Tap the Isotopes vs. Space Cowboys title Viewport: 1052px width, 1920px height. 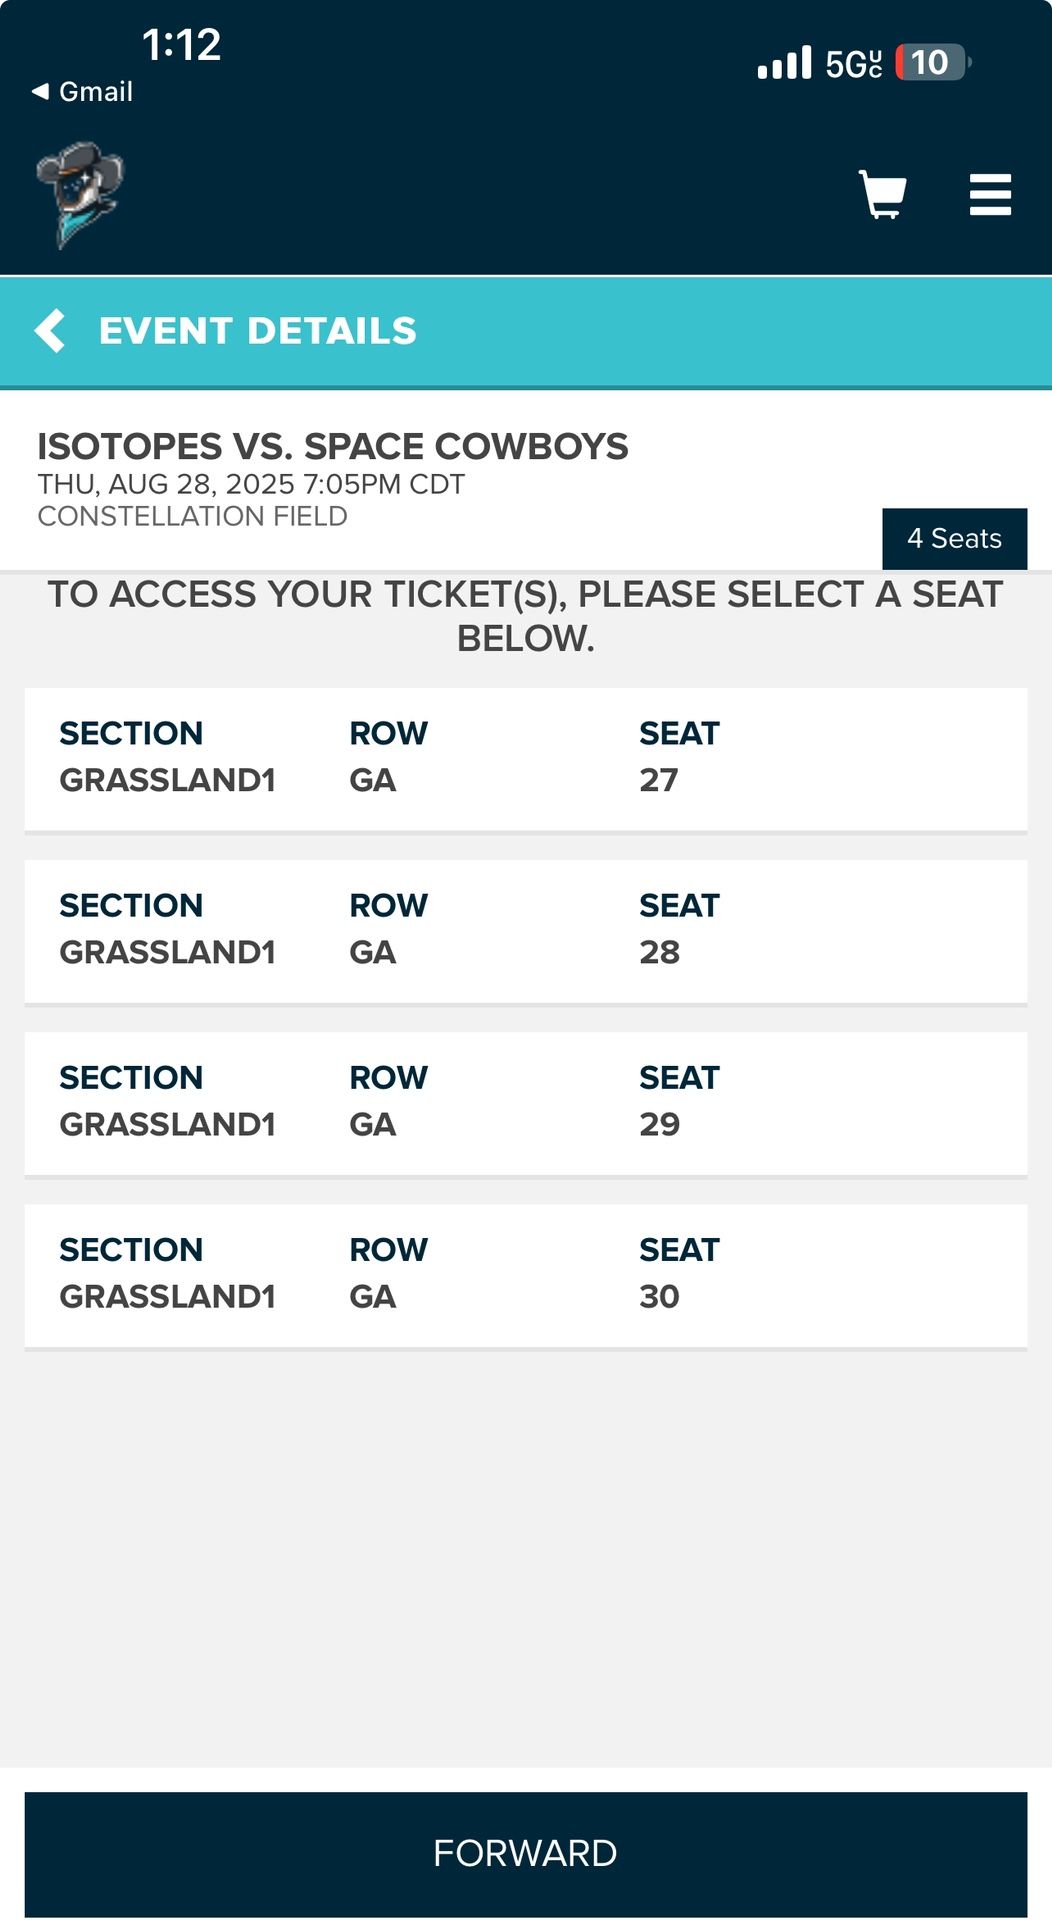332,446
